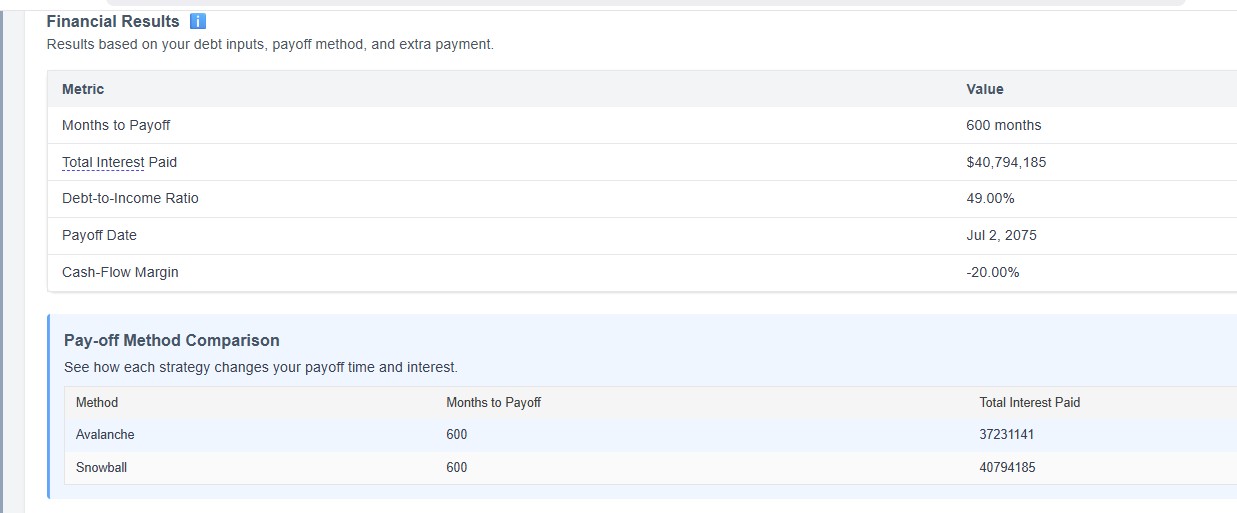Select the -20.00% margin value
Image resolution: width=1237 pixels, height=513 pixels.
click(993, 272)
